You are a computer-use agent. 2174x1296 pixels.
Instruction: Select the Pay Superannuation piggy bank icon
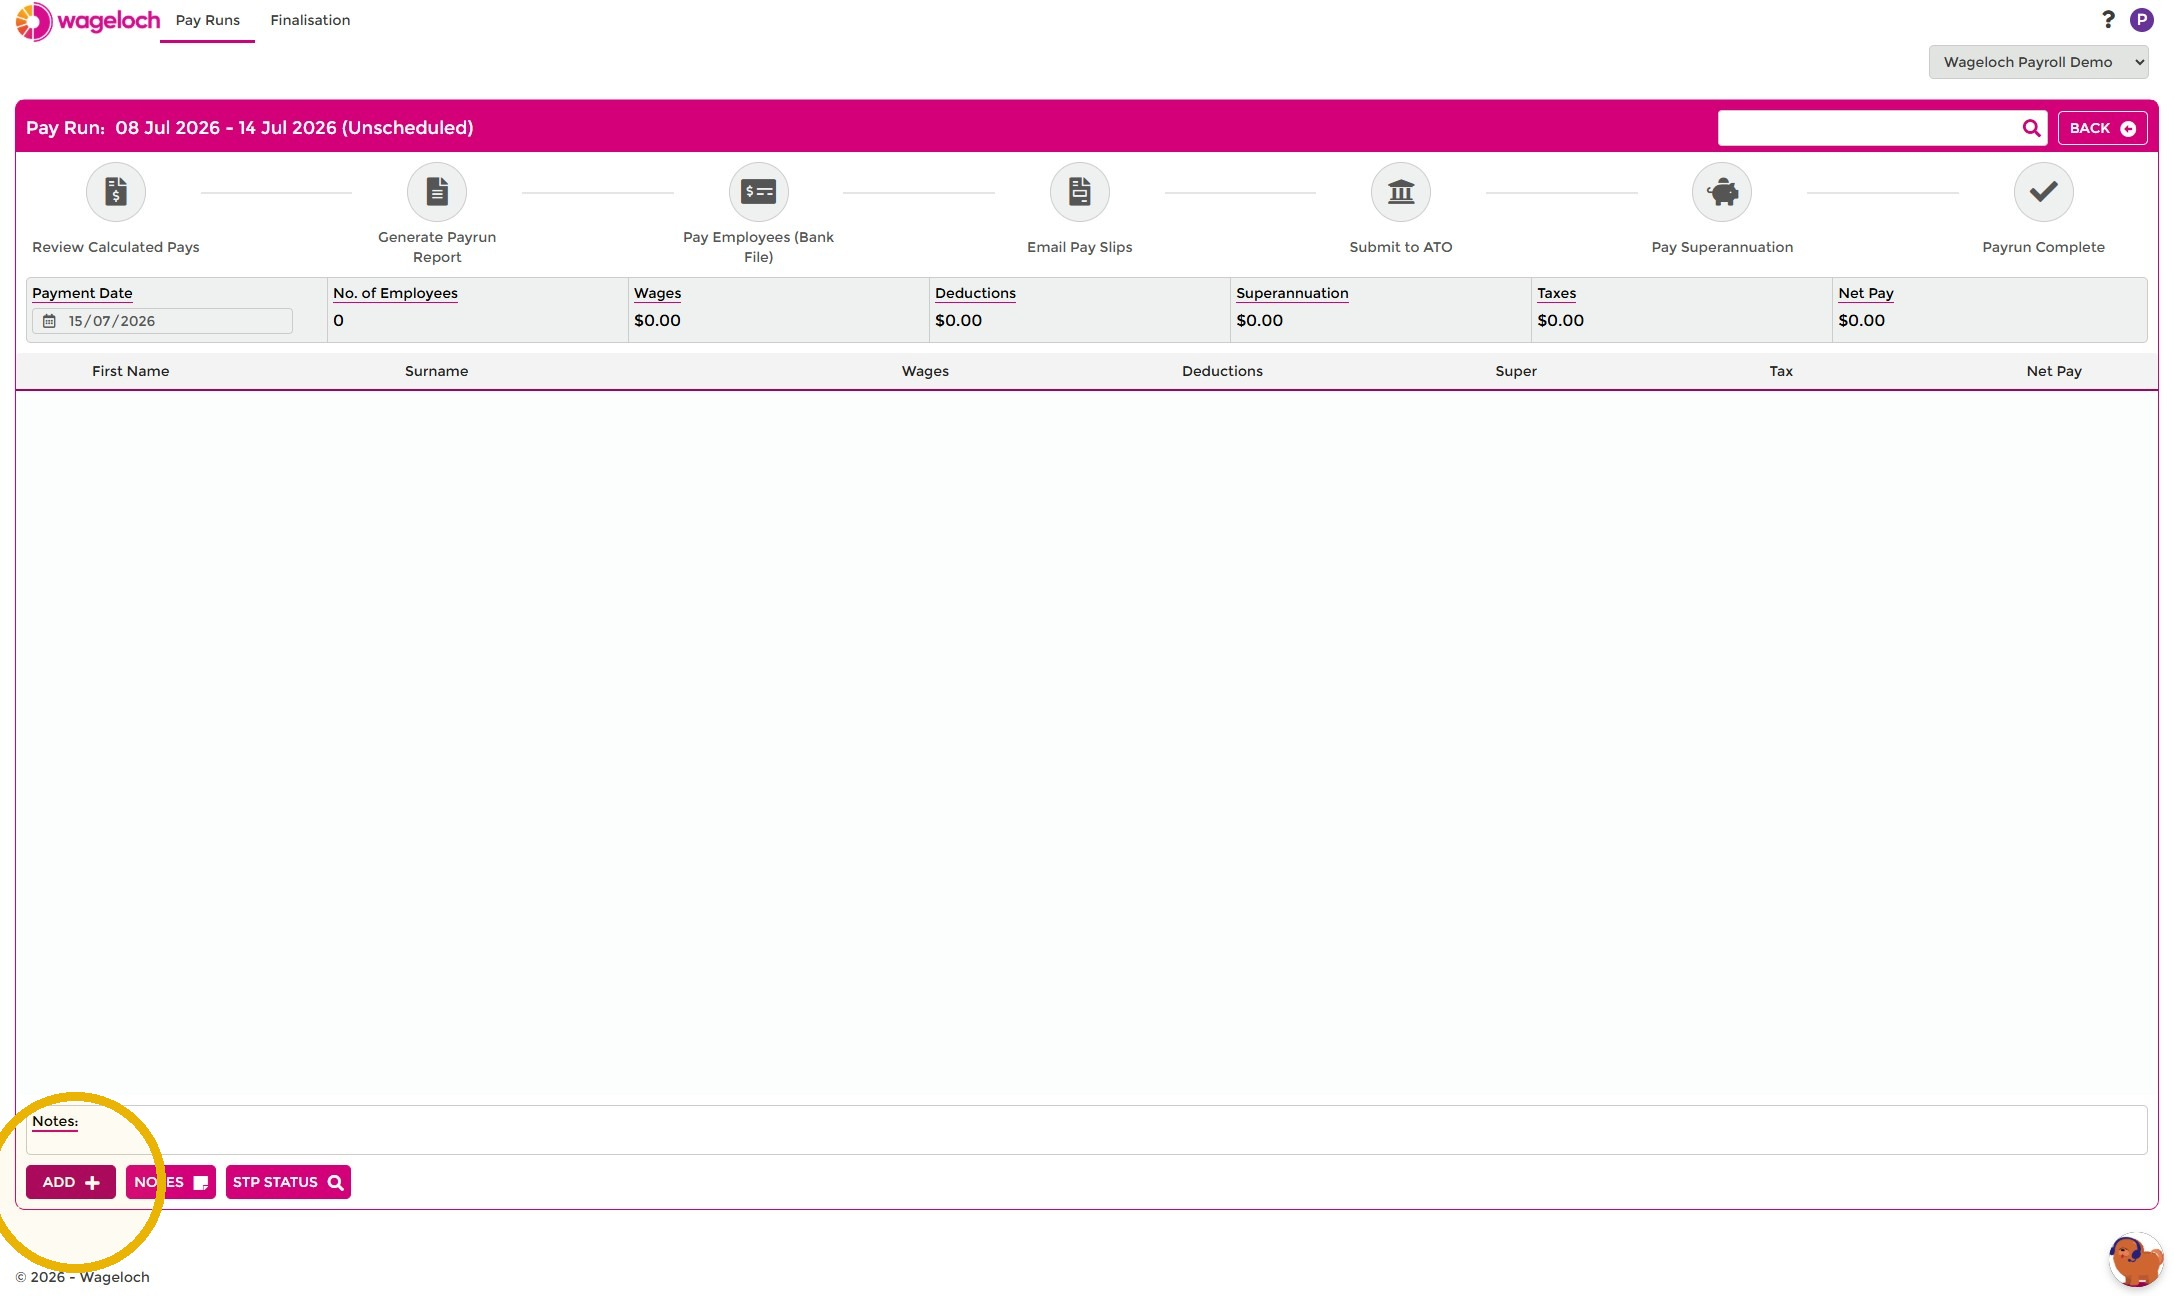(1722, 191)
